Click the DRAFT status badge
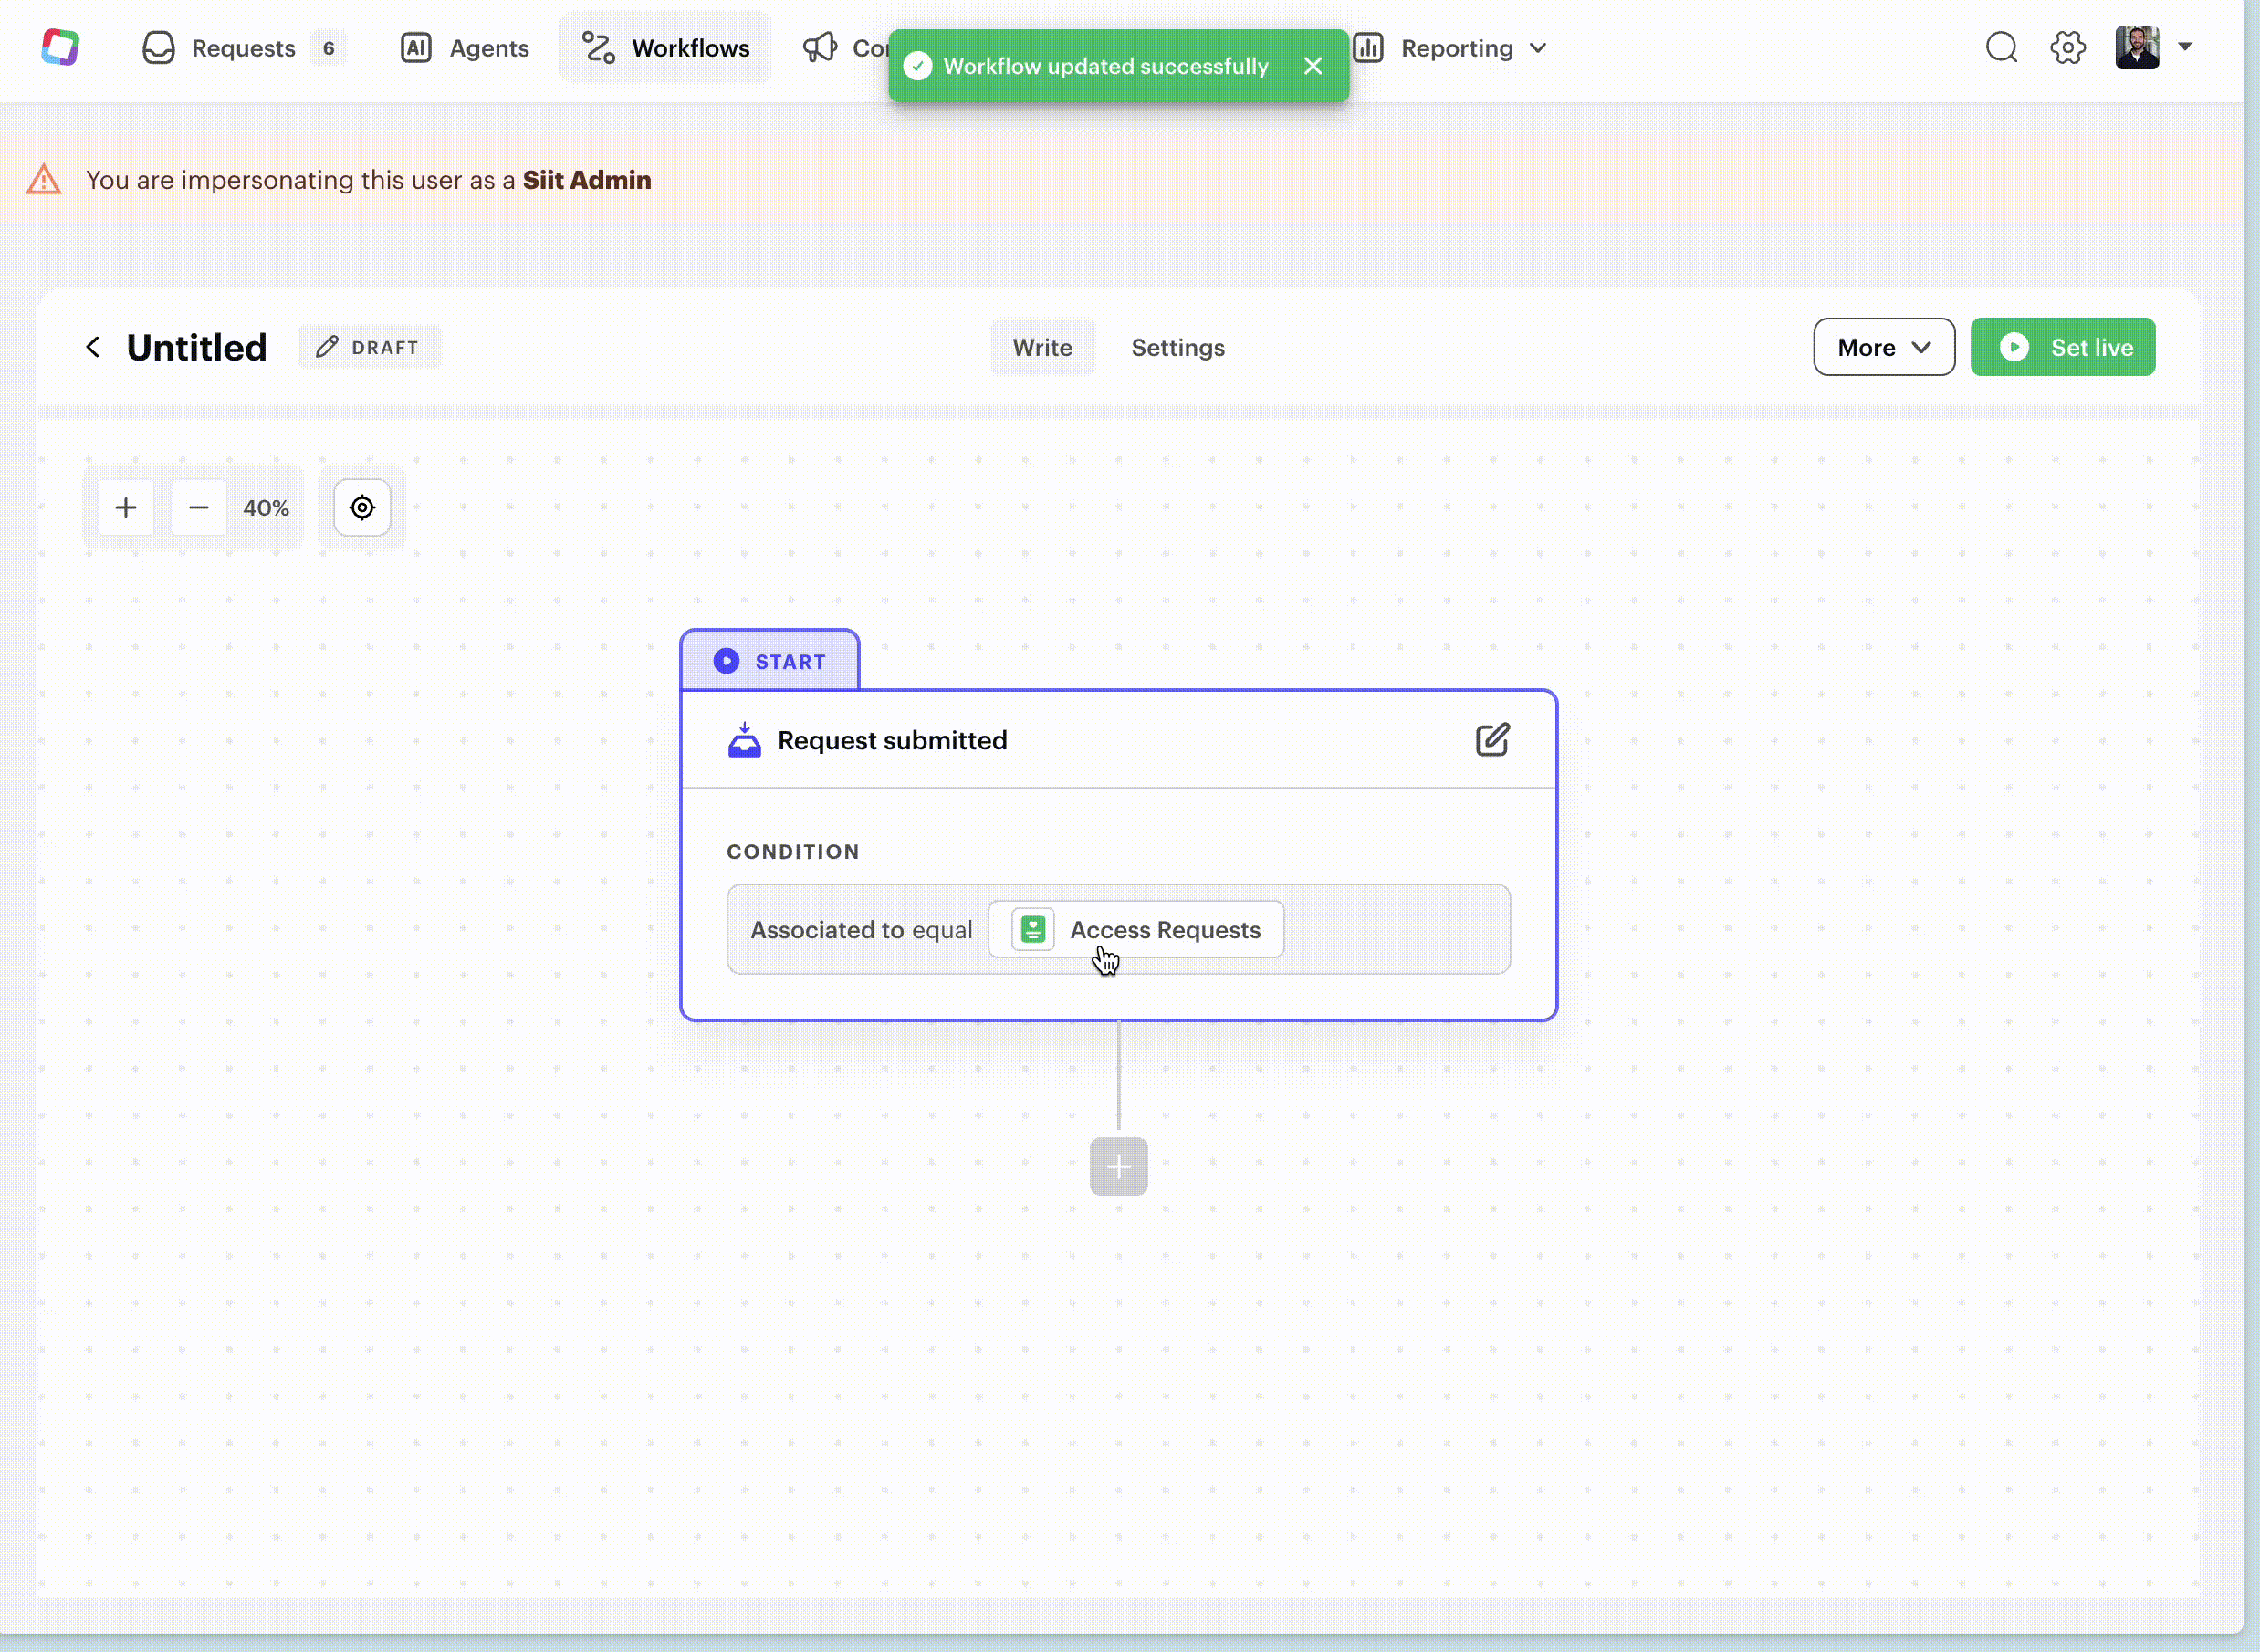This screenshot has width=2260, height=1652. (x=369, y=347)
